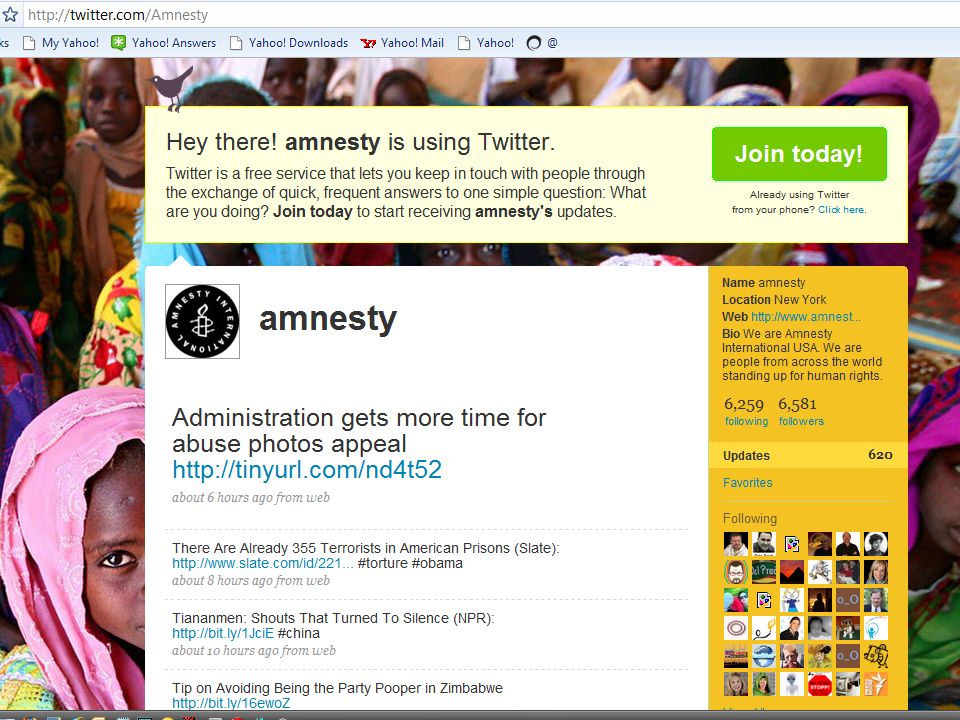Click the Join today! button
The height and width of the screenshot is (720, 960).
tap(799, 154)
